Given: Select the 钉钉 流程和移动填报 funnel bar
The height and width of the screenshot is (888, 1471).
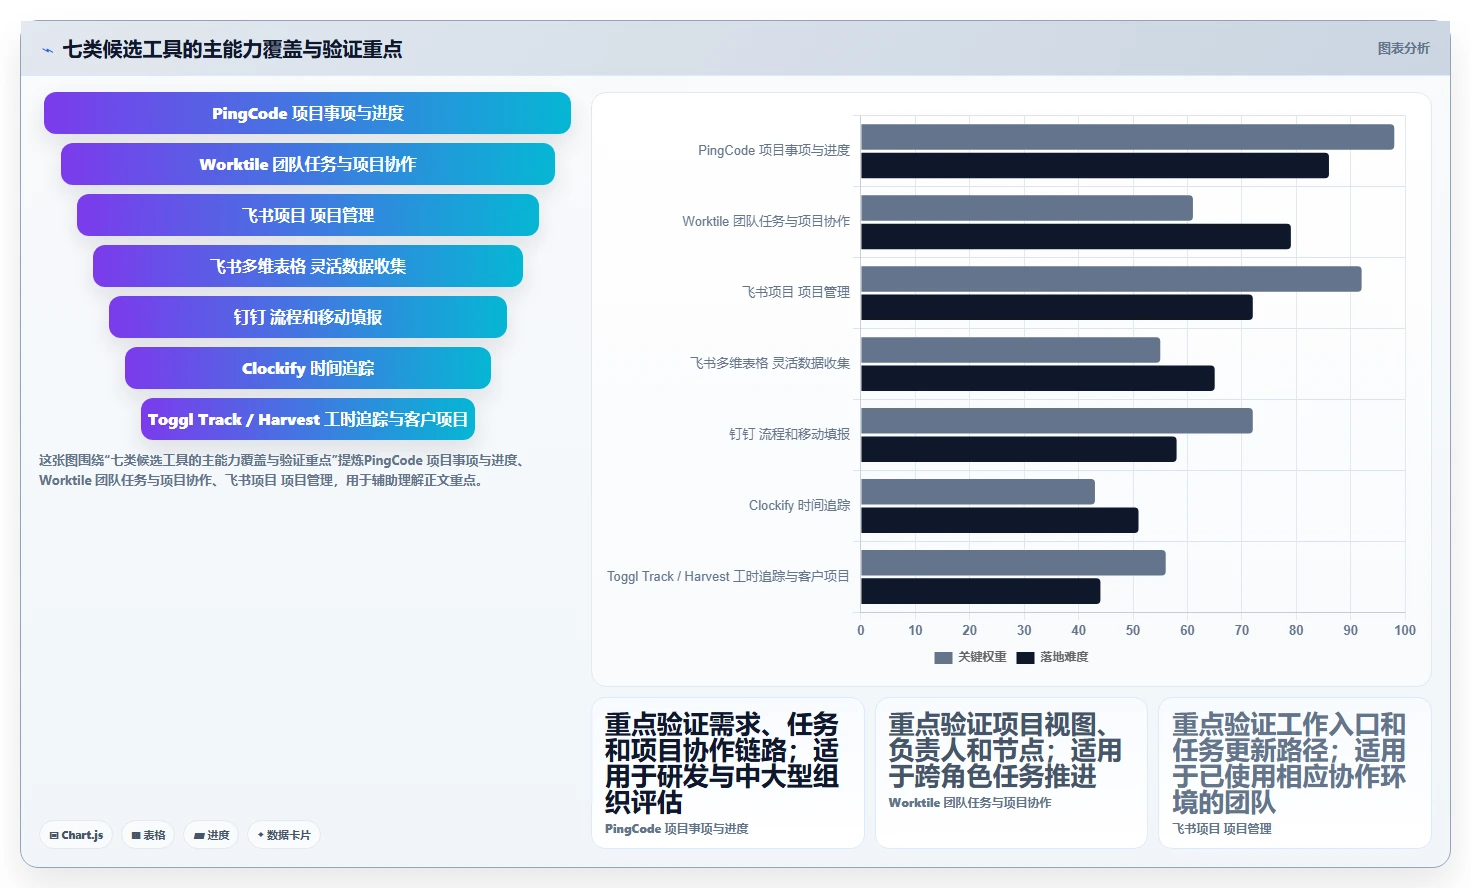Looking at the screenshot, I should [307, 317].
